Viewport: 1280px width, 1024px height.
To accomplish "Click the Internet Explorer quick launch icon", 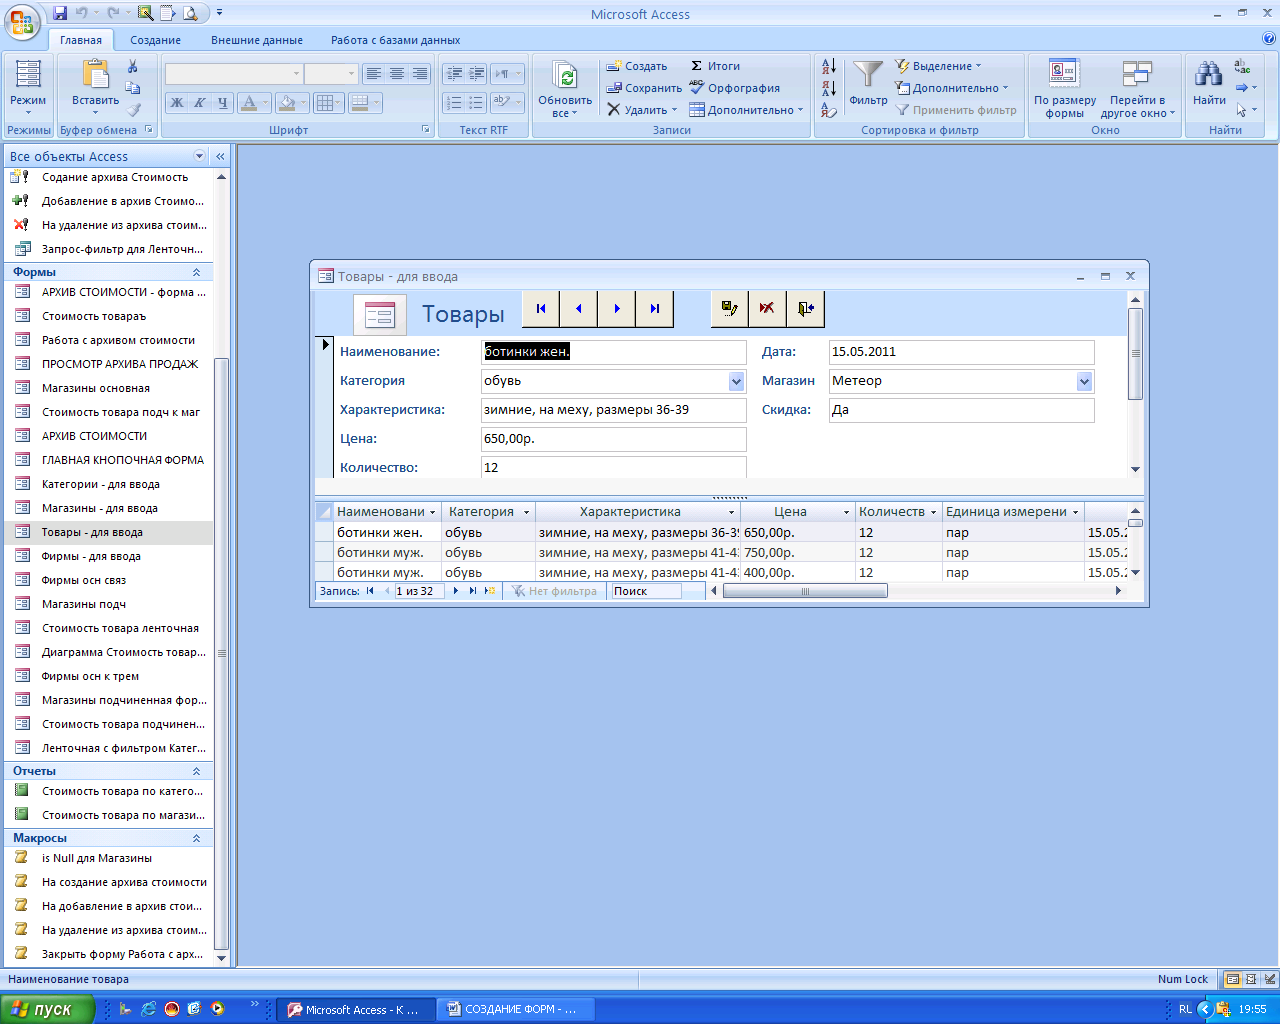I will click(148, 1009).
